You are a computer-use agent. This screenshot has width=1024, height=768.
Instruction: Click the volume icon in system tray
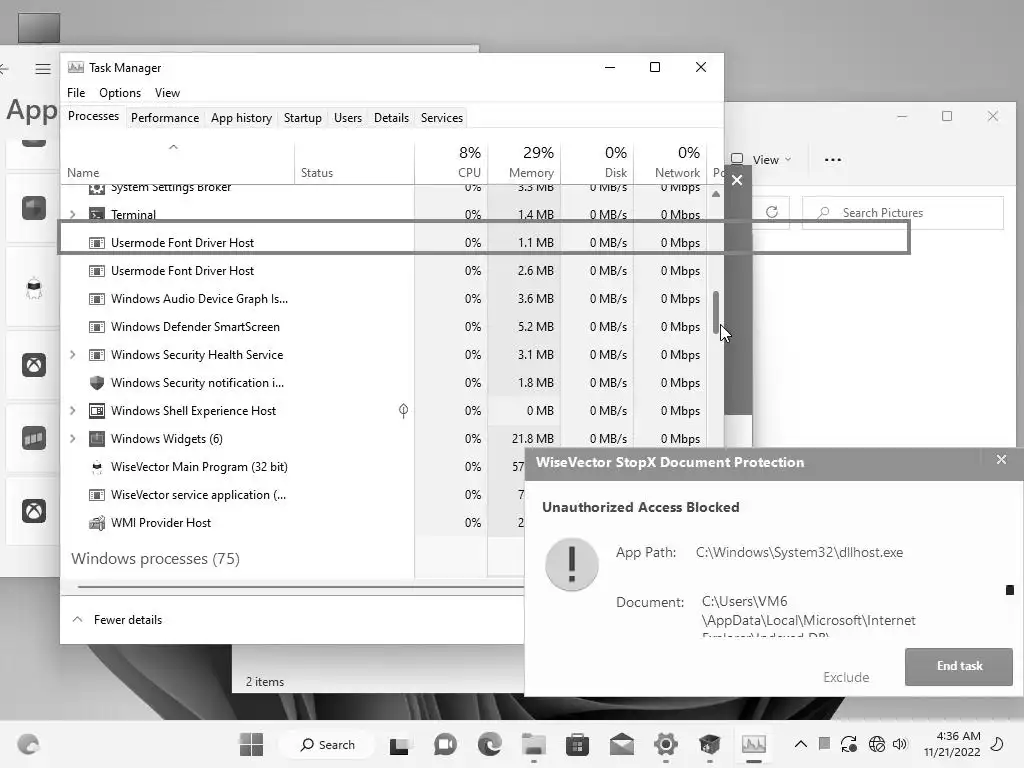coord(900,744)
